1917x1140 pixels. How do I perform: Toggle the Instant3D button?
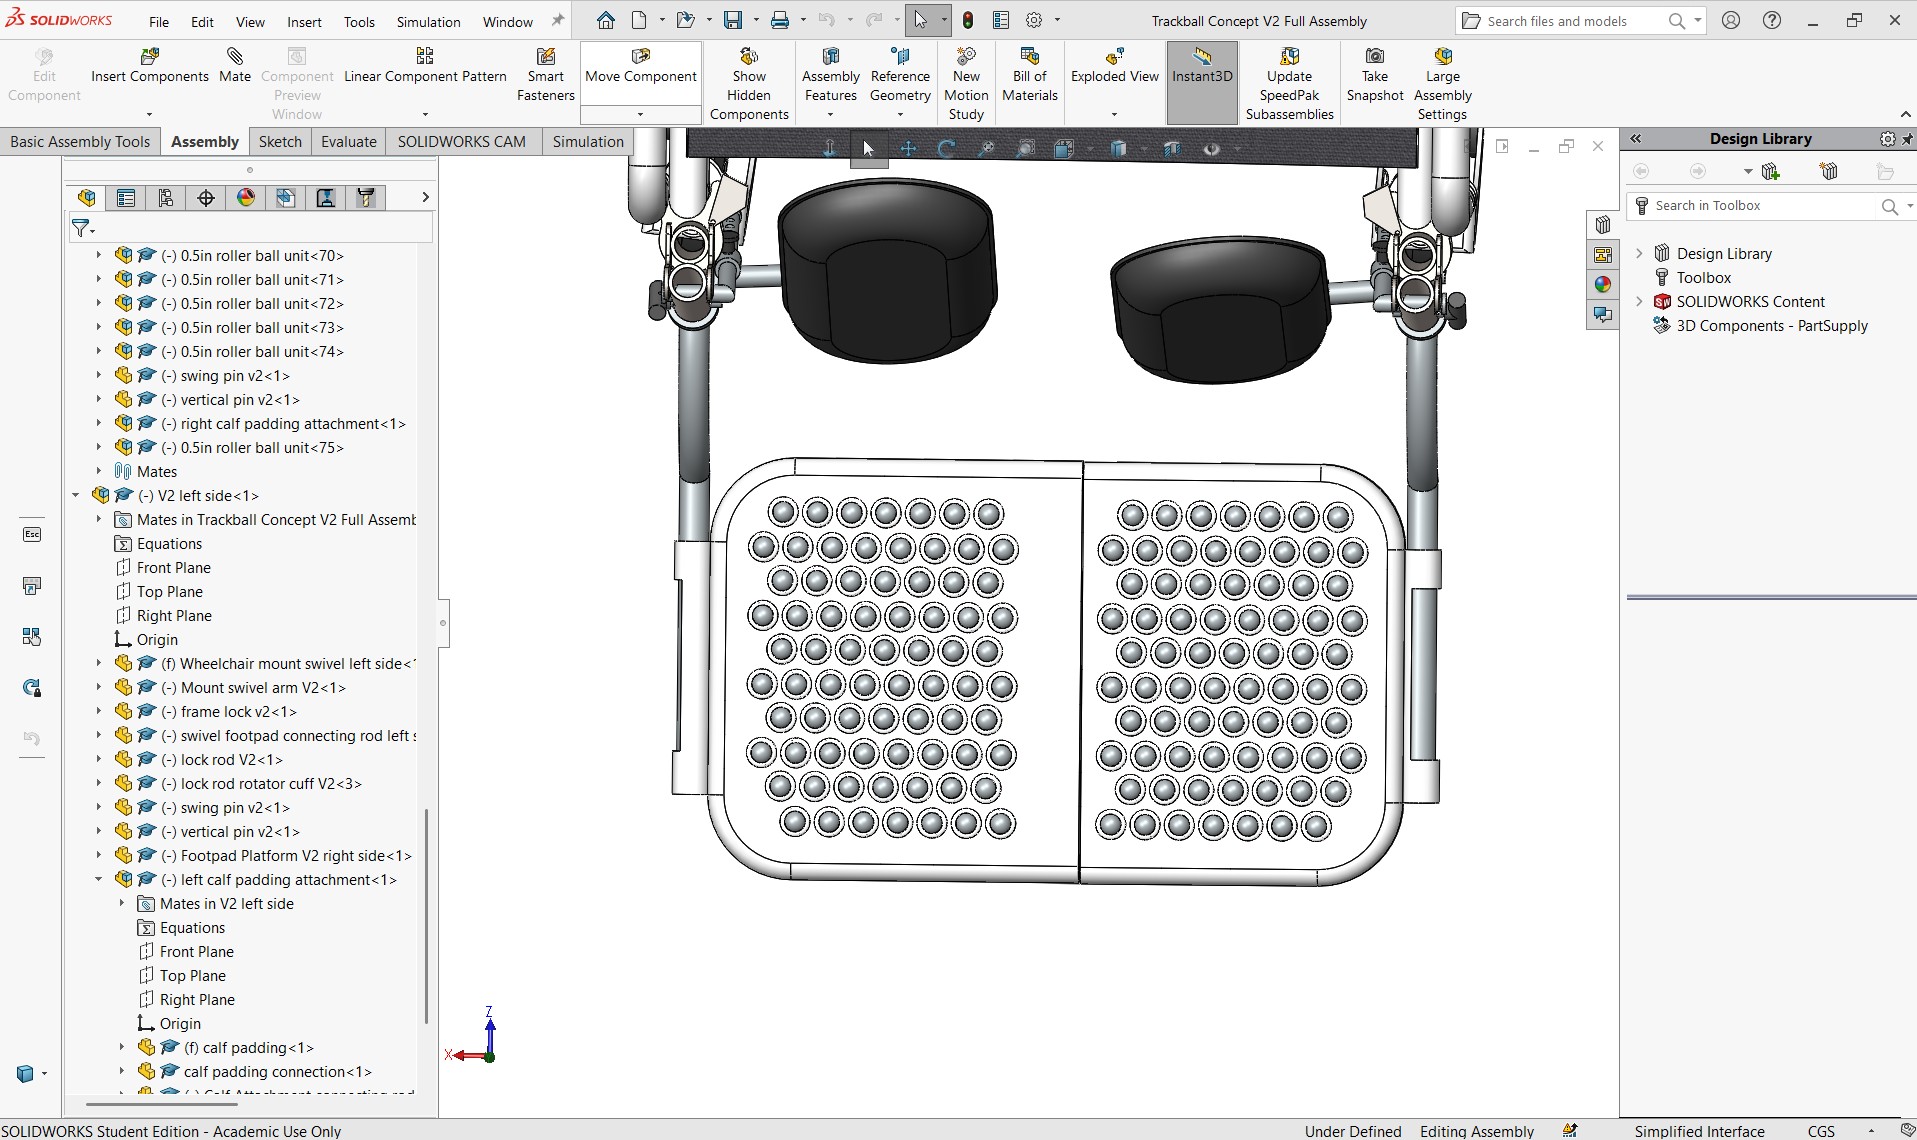1202,66
